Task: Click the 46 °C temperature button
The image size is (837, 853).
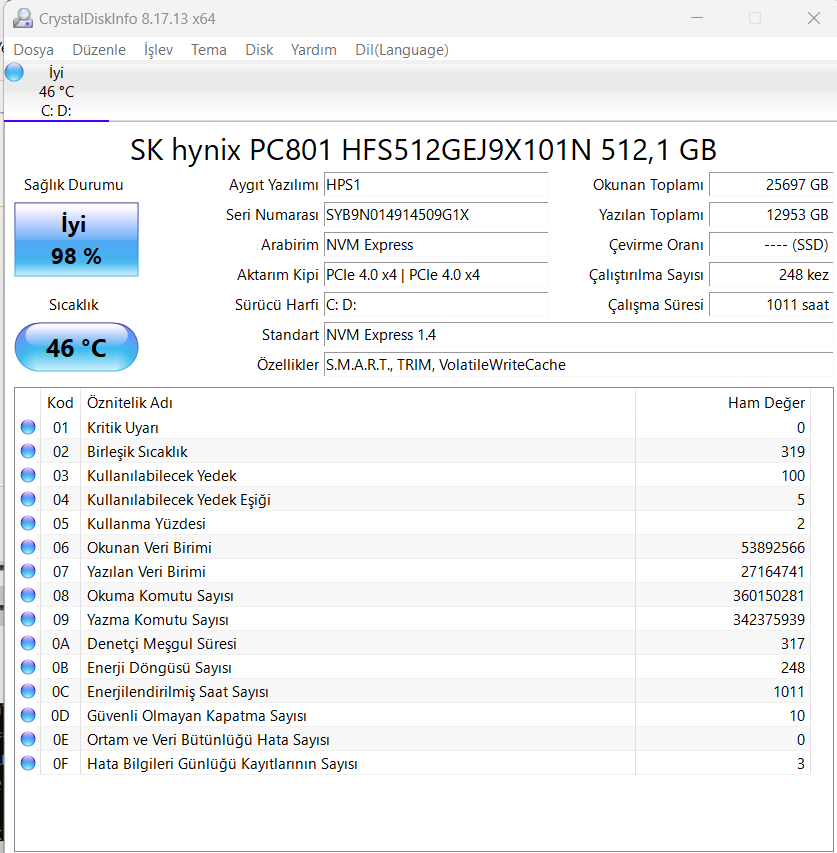Action: pos(76,348)
